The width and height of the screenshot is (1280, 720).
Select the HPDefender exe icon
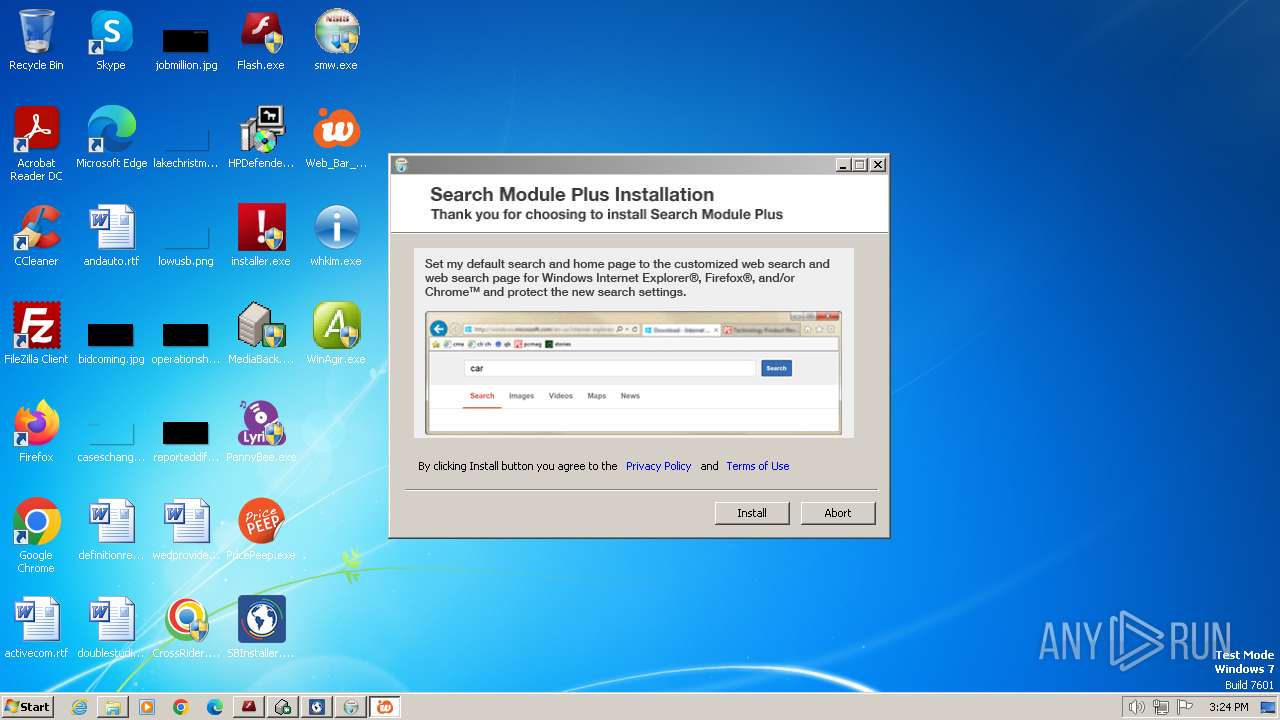point(261,138)
